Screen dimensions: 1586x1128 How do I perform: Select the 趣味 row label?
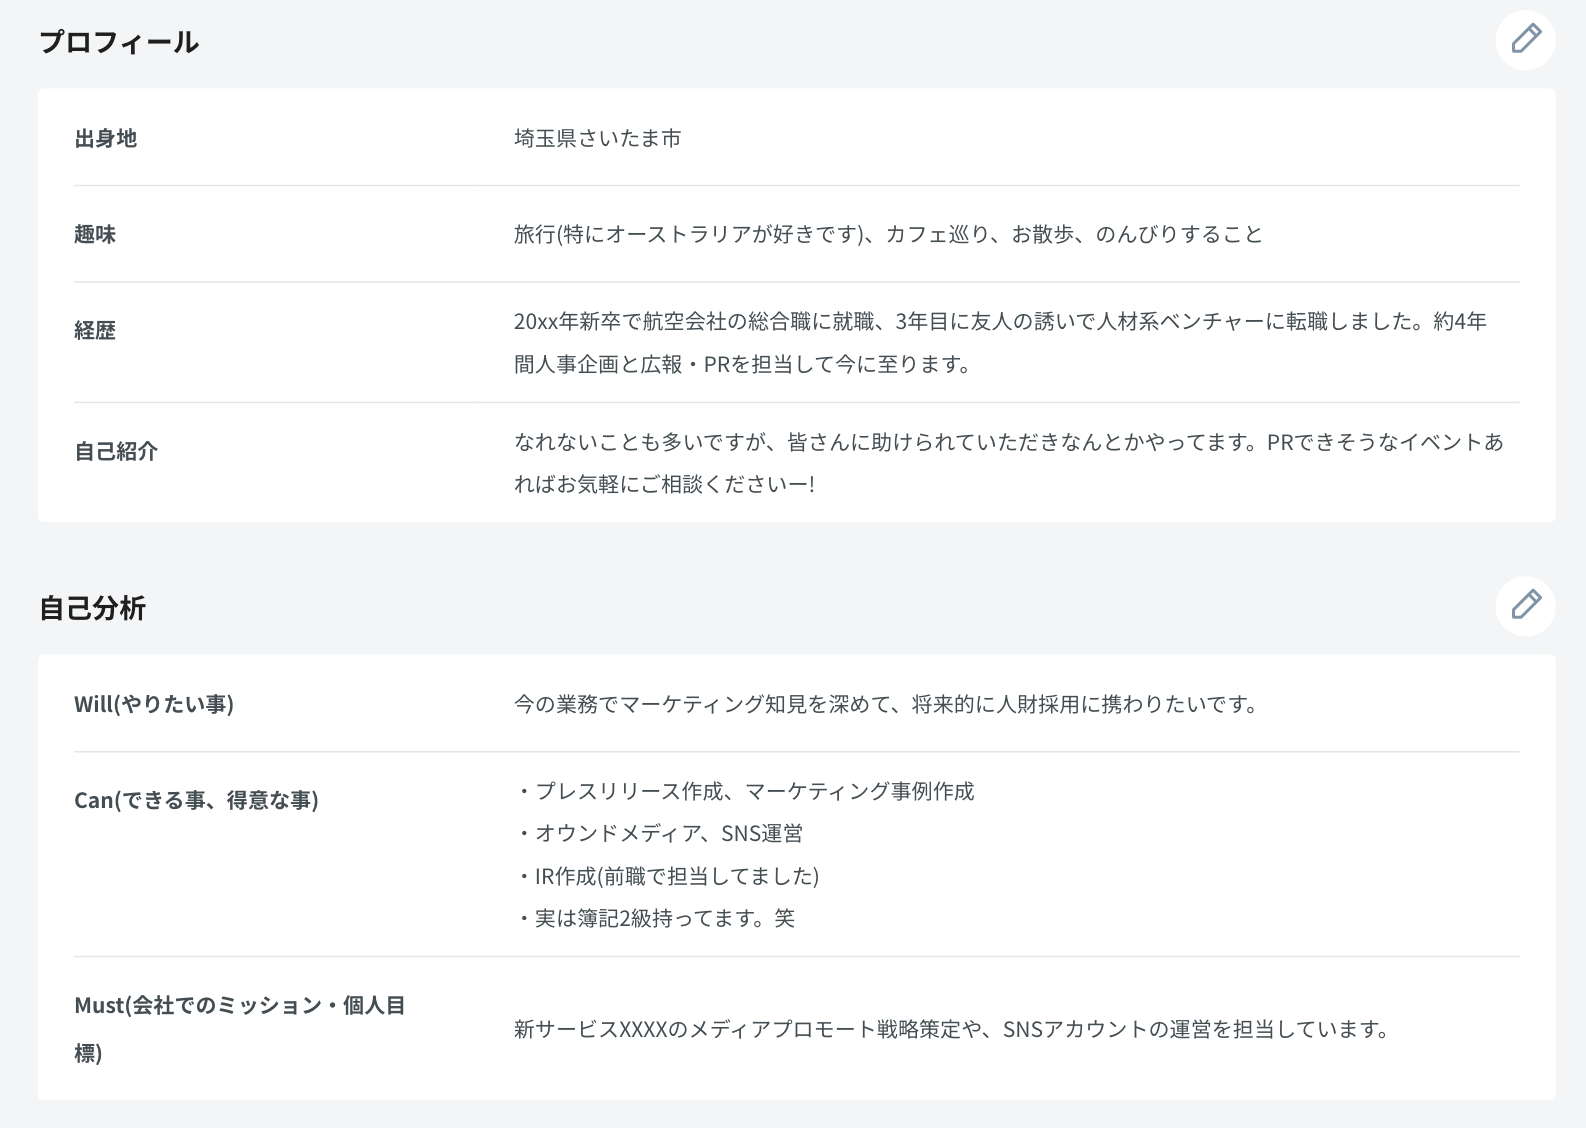(x=95, y=234)
